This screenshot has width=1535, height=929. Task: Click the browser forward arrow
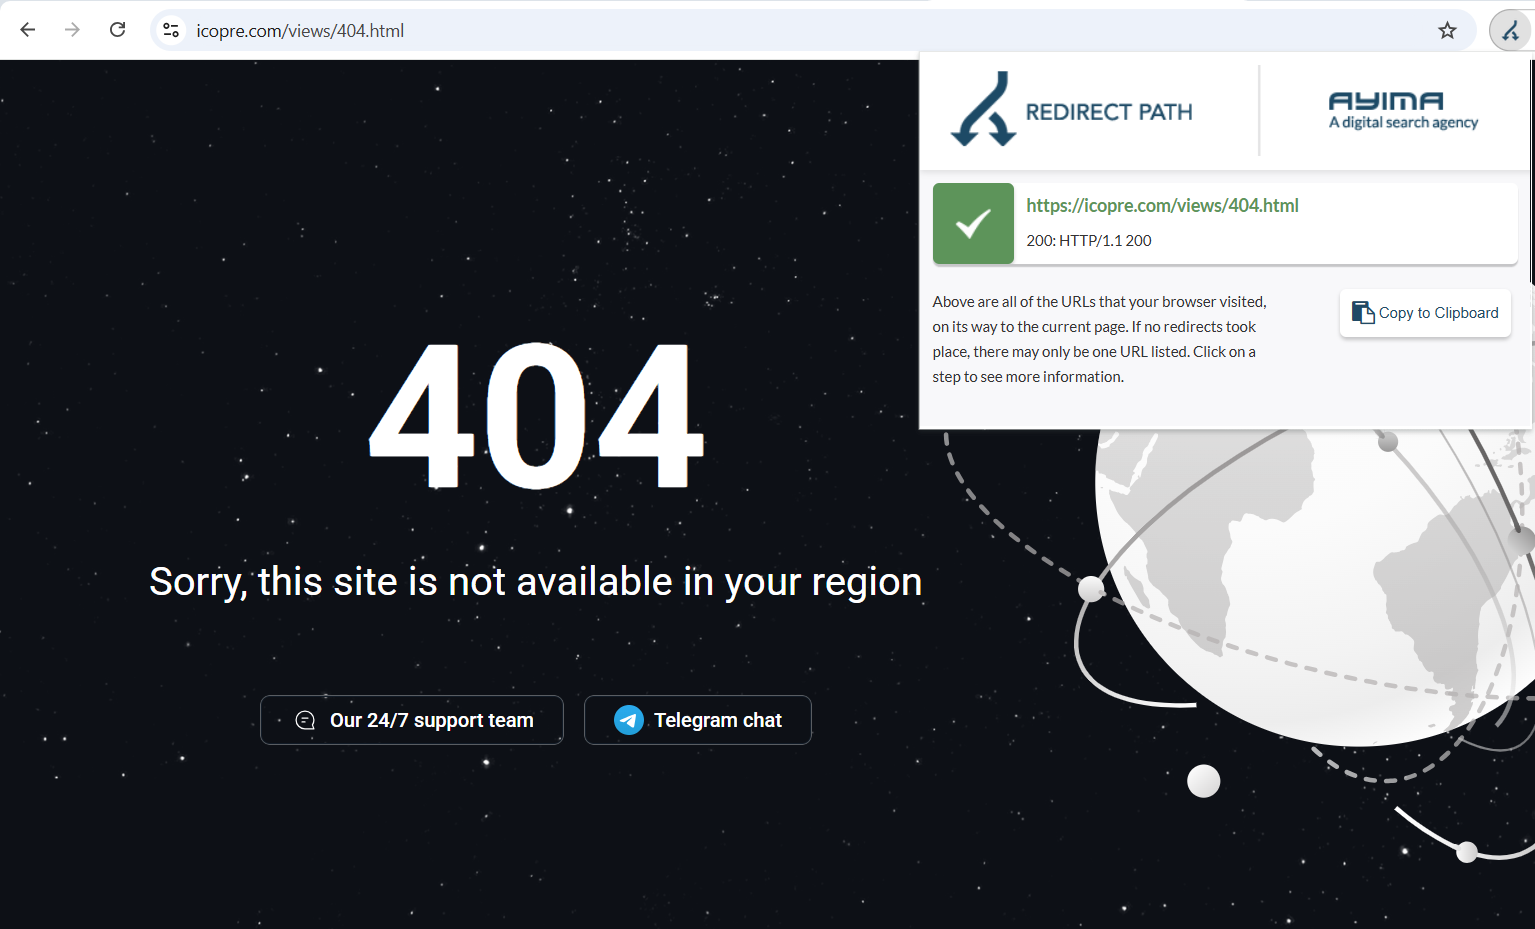point(72,30)
